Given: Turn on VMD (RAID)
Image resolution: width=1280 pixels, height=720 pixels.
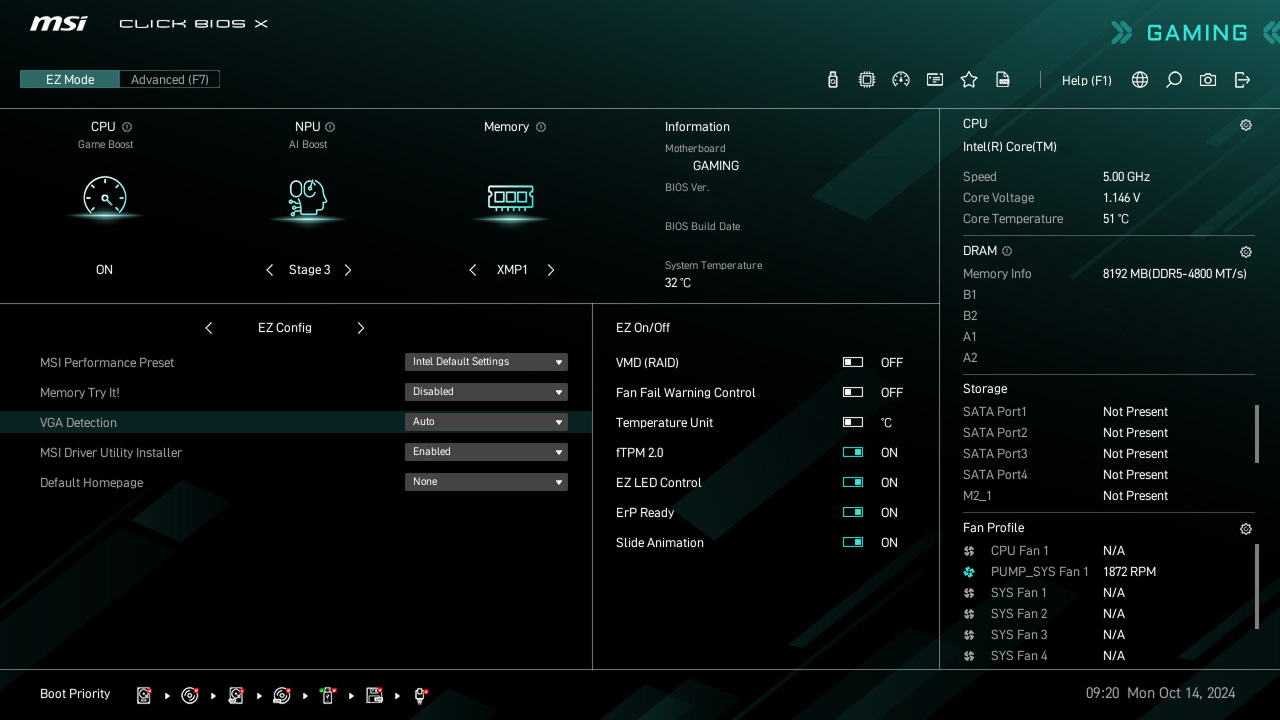Looking at the screenshot, I should (852, 362).
